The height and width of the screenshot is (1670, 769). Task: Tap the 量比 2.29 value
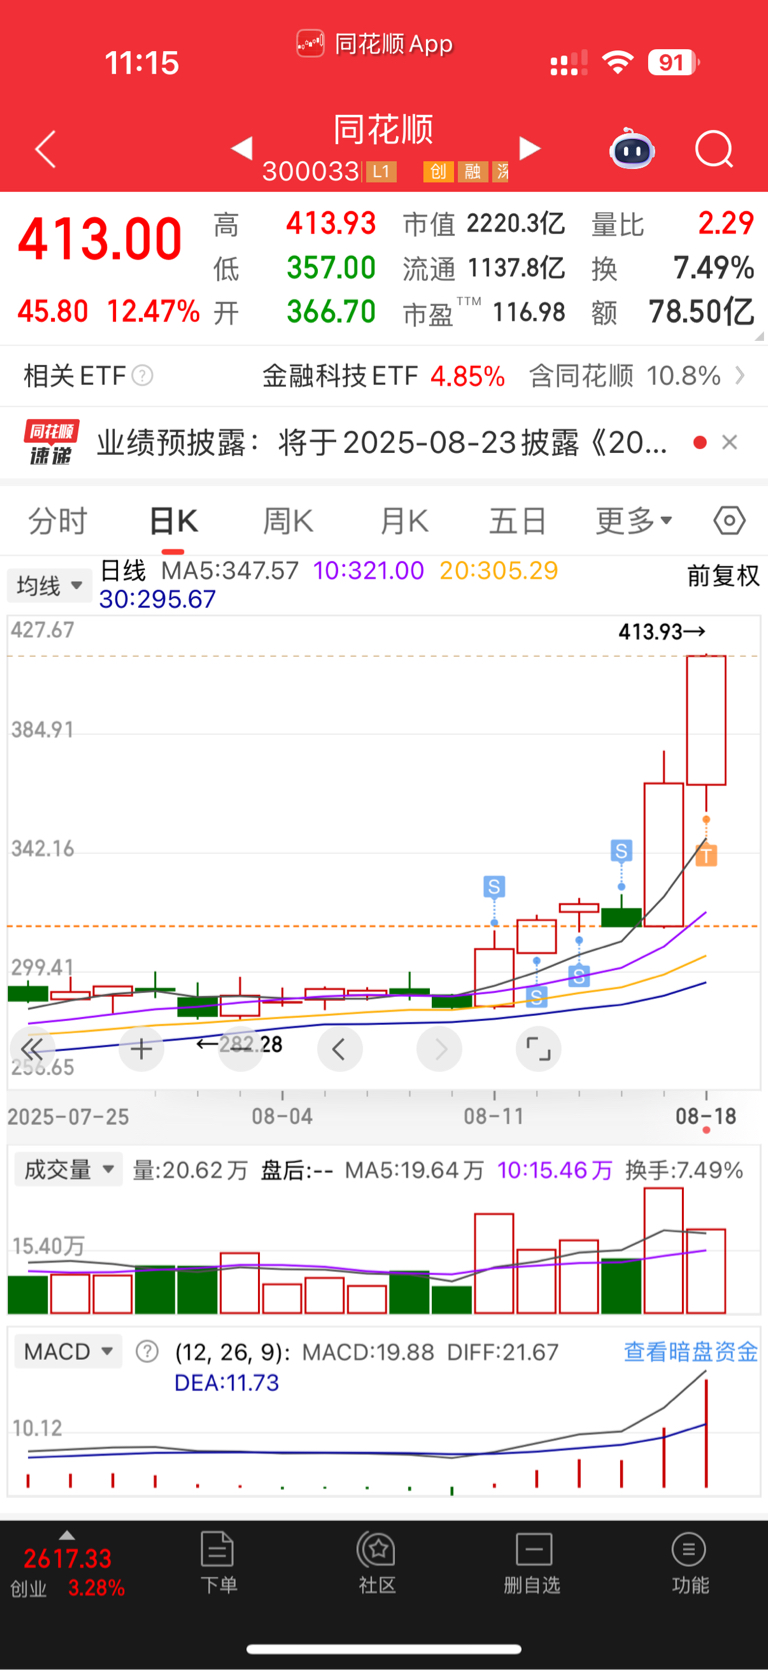coord(672,224)
